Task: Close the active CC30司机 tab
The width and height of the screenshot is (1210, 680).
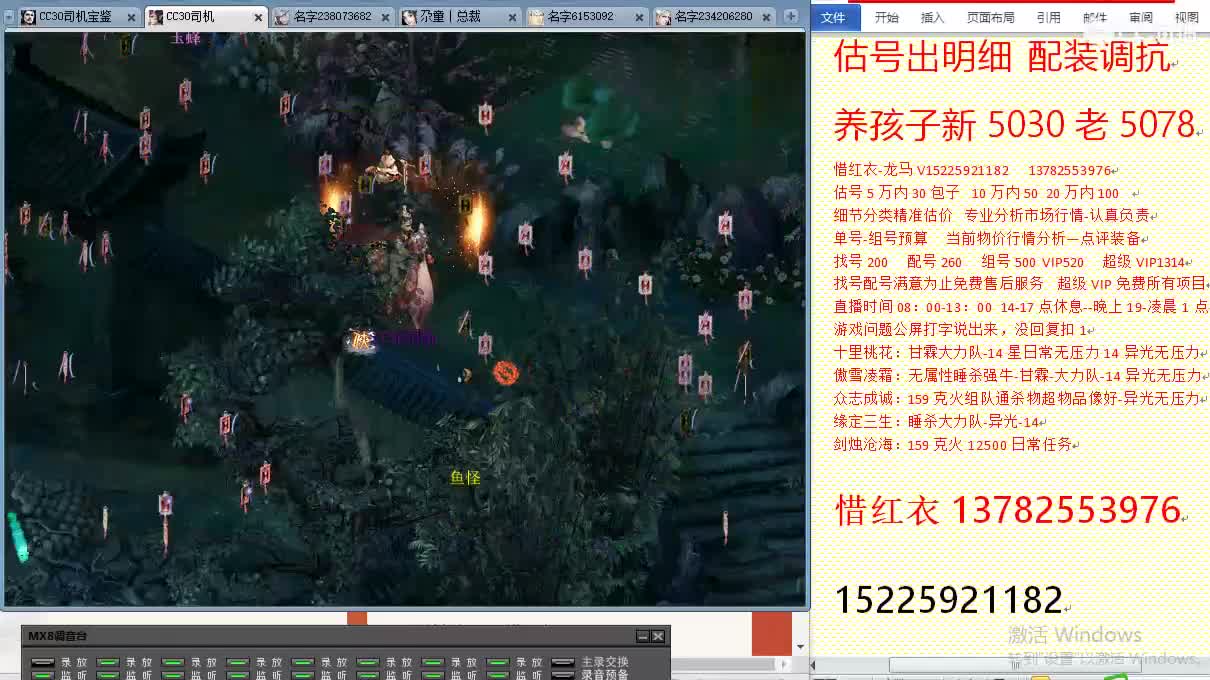Action: click(x=259, y=17)
